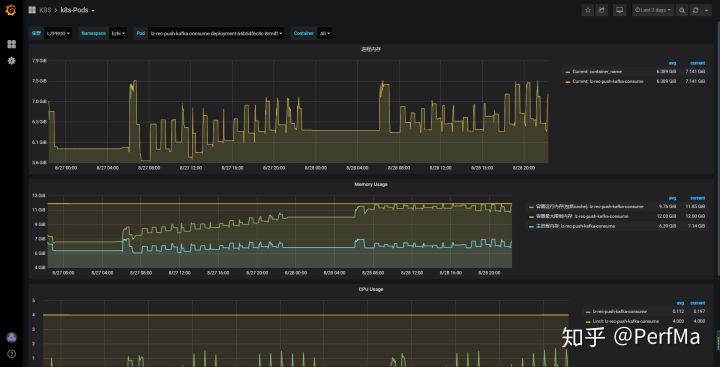Pick color for 'Current: container_name' legend swatch
This screenshot has height=367, width=720.
click(x=568, y=72)
